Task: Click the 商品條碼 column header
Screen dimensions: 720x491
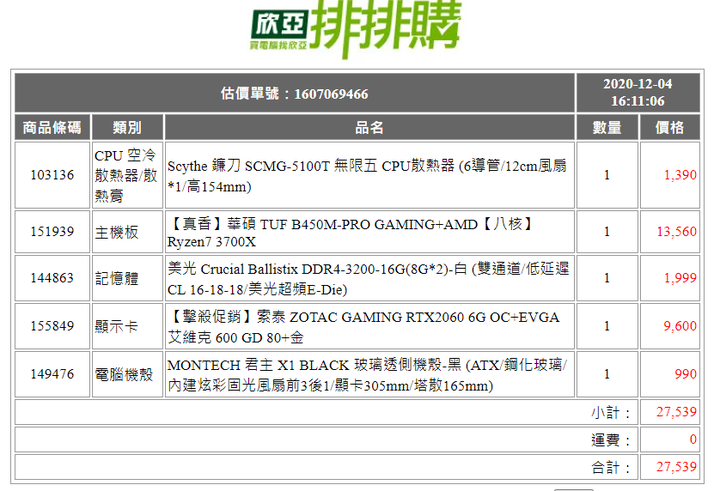Action: click(52, 127)
